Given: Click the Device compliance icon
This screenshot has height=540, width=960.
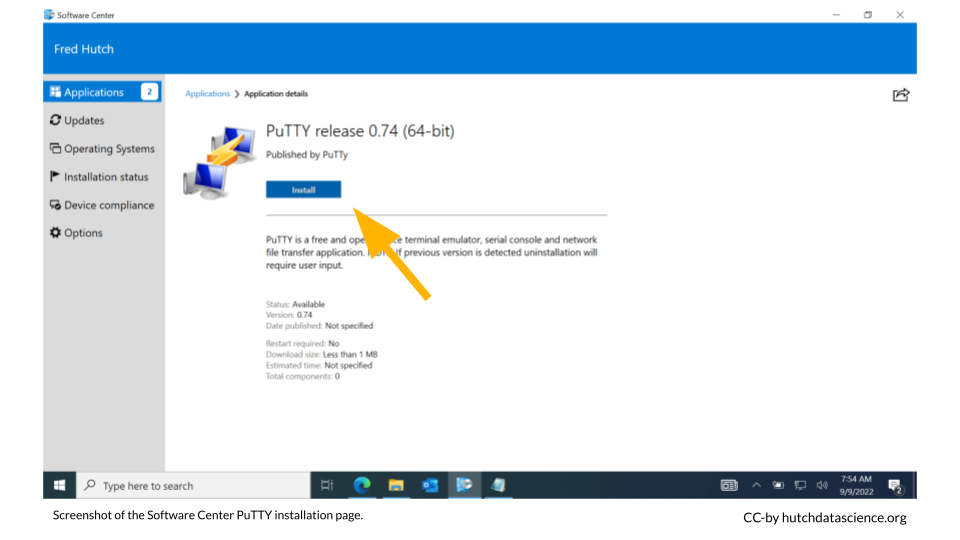Looking at the screenshot, I should point(56,204).
